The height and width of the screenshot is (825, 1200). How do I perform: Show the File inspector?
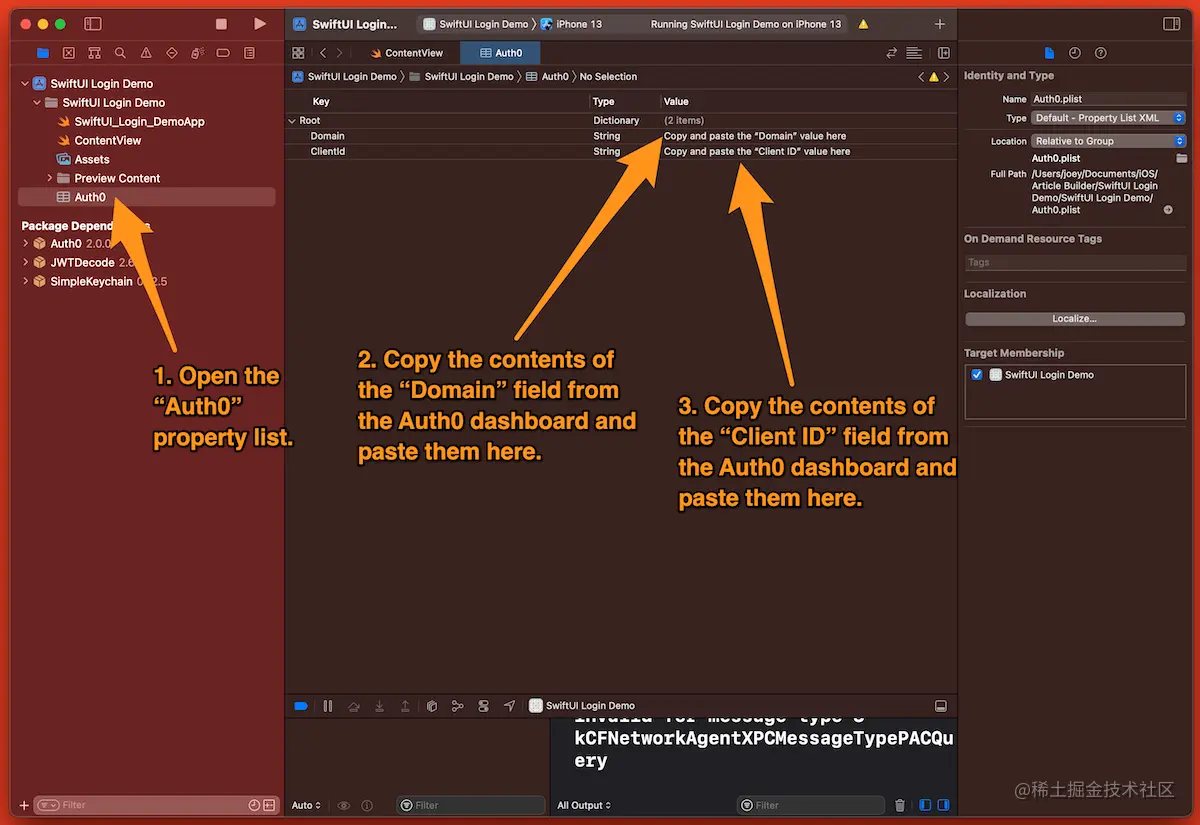(x=1049, y=53)
